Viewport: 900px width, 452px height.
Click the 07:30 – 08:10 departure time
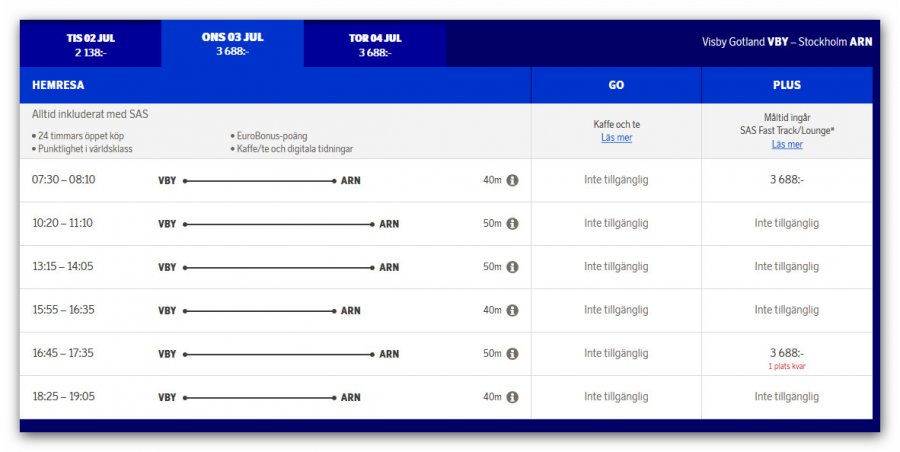63,180
